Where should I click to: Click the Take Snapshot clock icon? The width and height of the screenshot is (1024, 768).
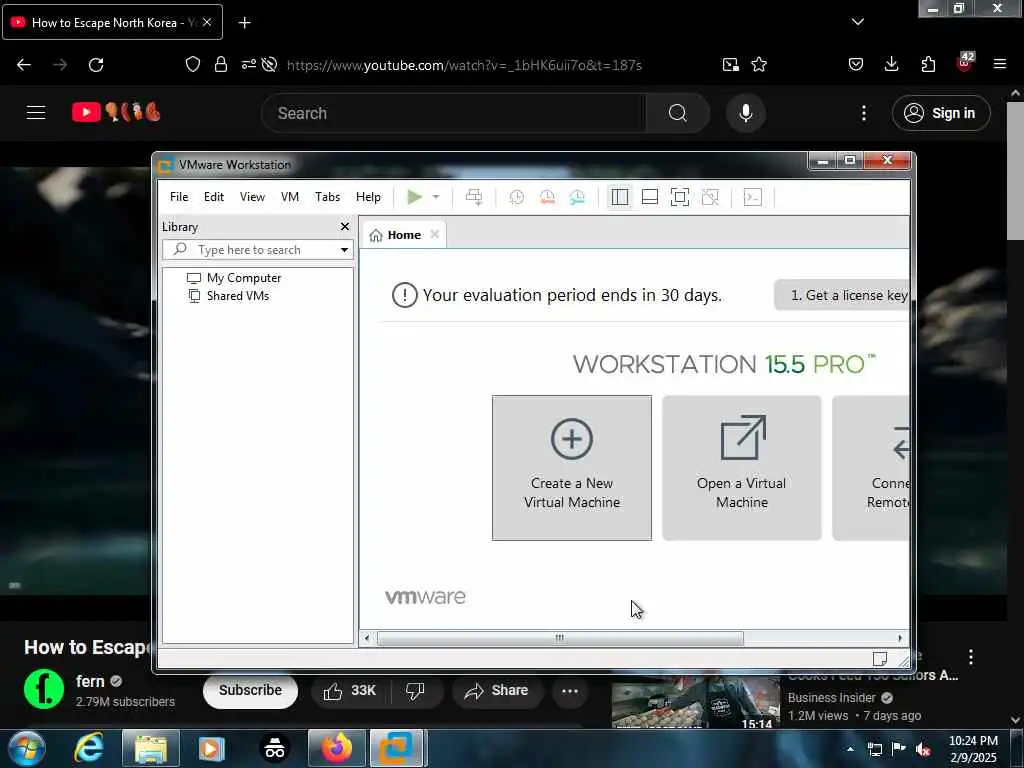coord(517,197)
